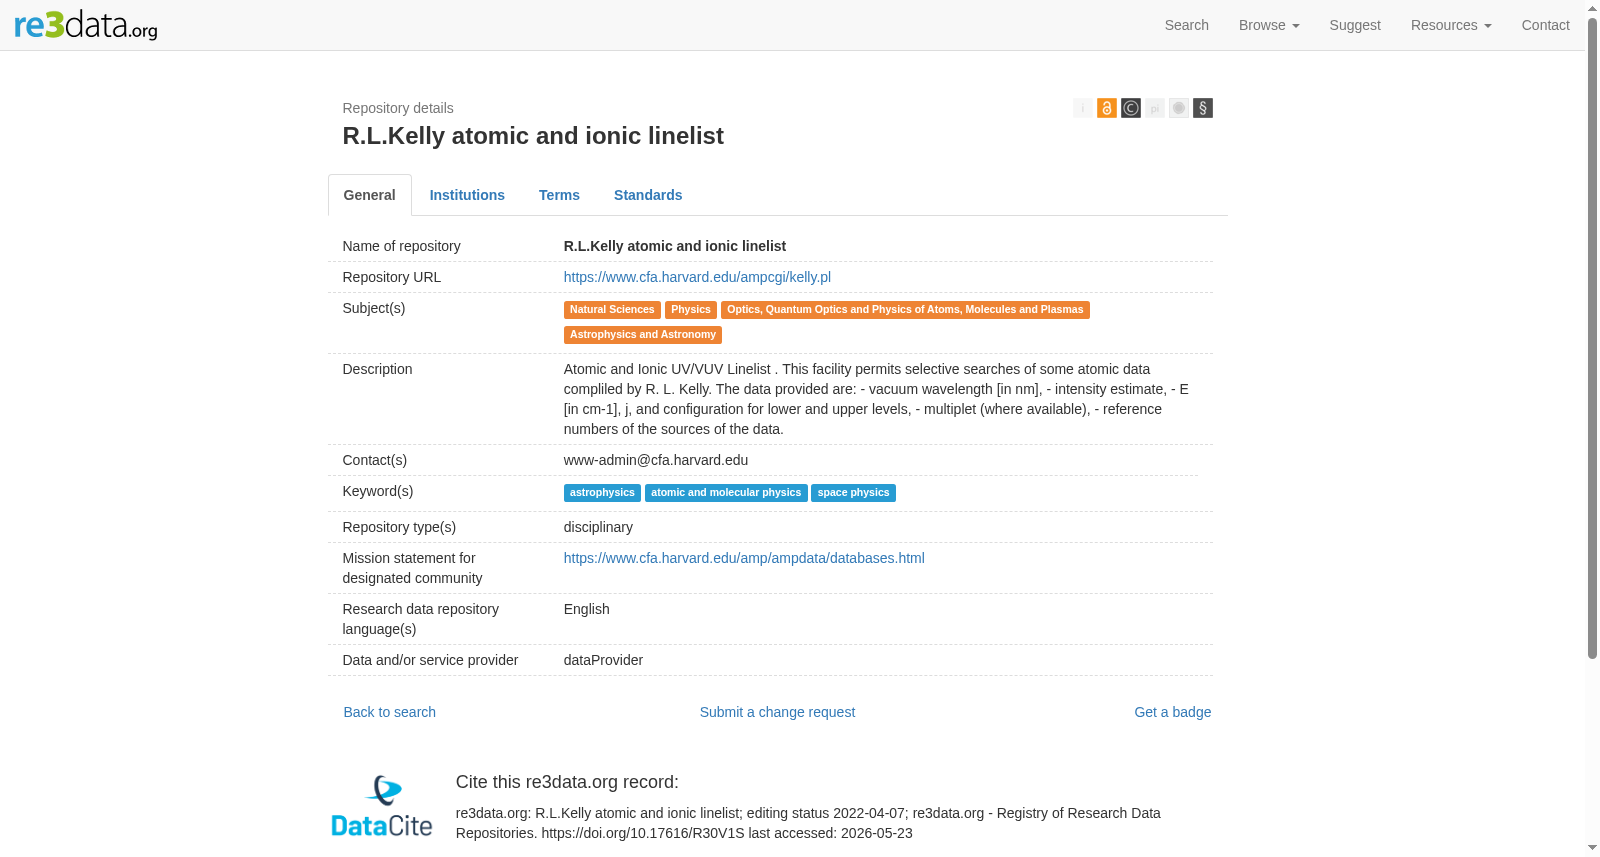The image size is (1600, 857).
Task: Switch to the Institutions tab
Action: [x=467, y=195]
